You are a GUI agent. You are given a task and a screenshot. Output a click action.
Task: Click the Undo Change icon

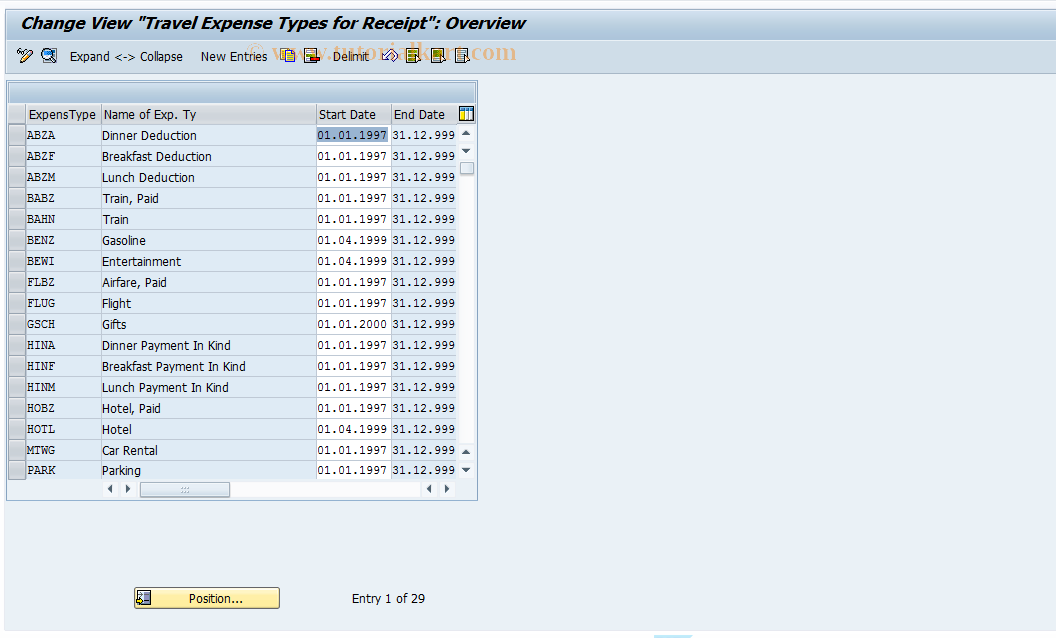pos(389,56)
